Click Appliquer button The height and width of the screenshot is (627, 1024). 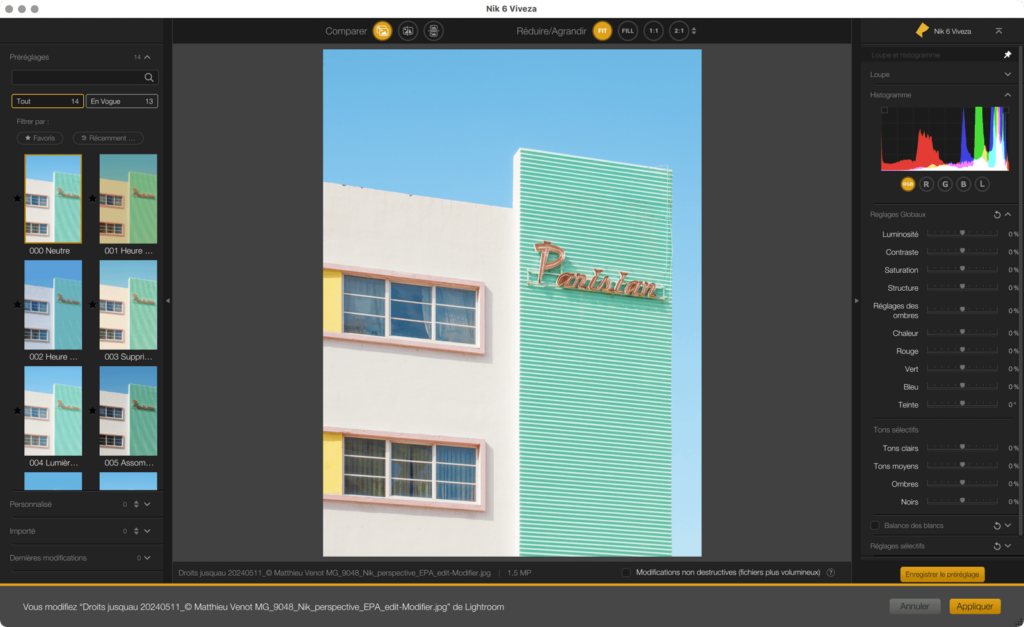(974, 606)
